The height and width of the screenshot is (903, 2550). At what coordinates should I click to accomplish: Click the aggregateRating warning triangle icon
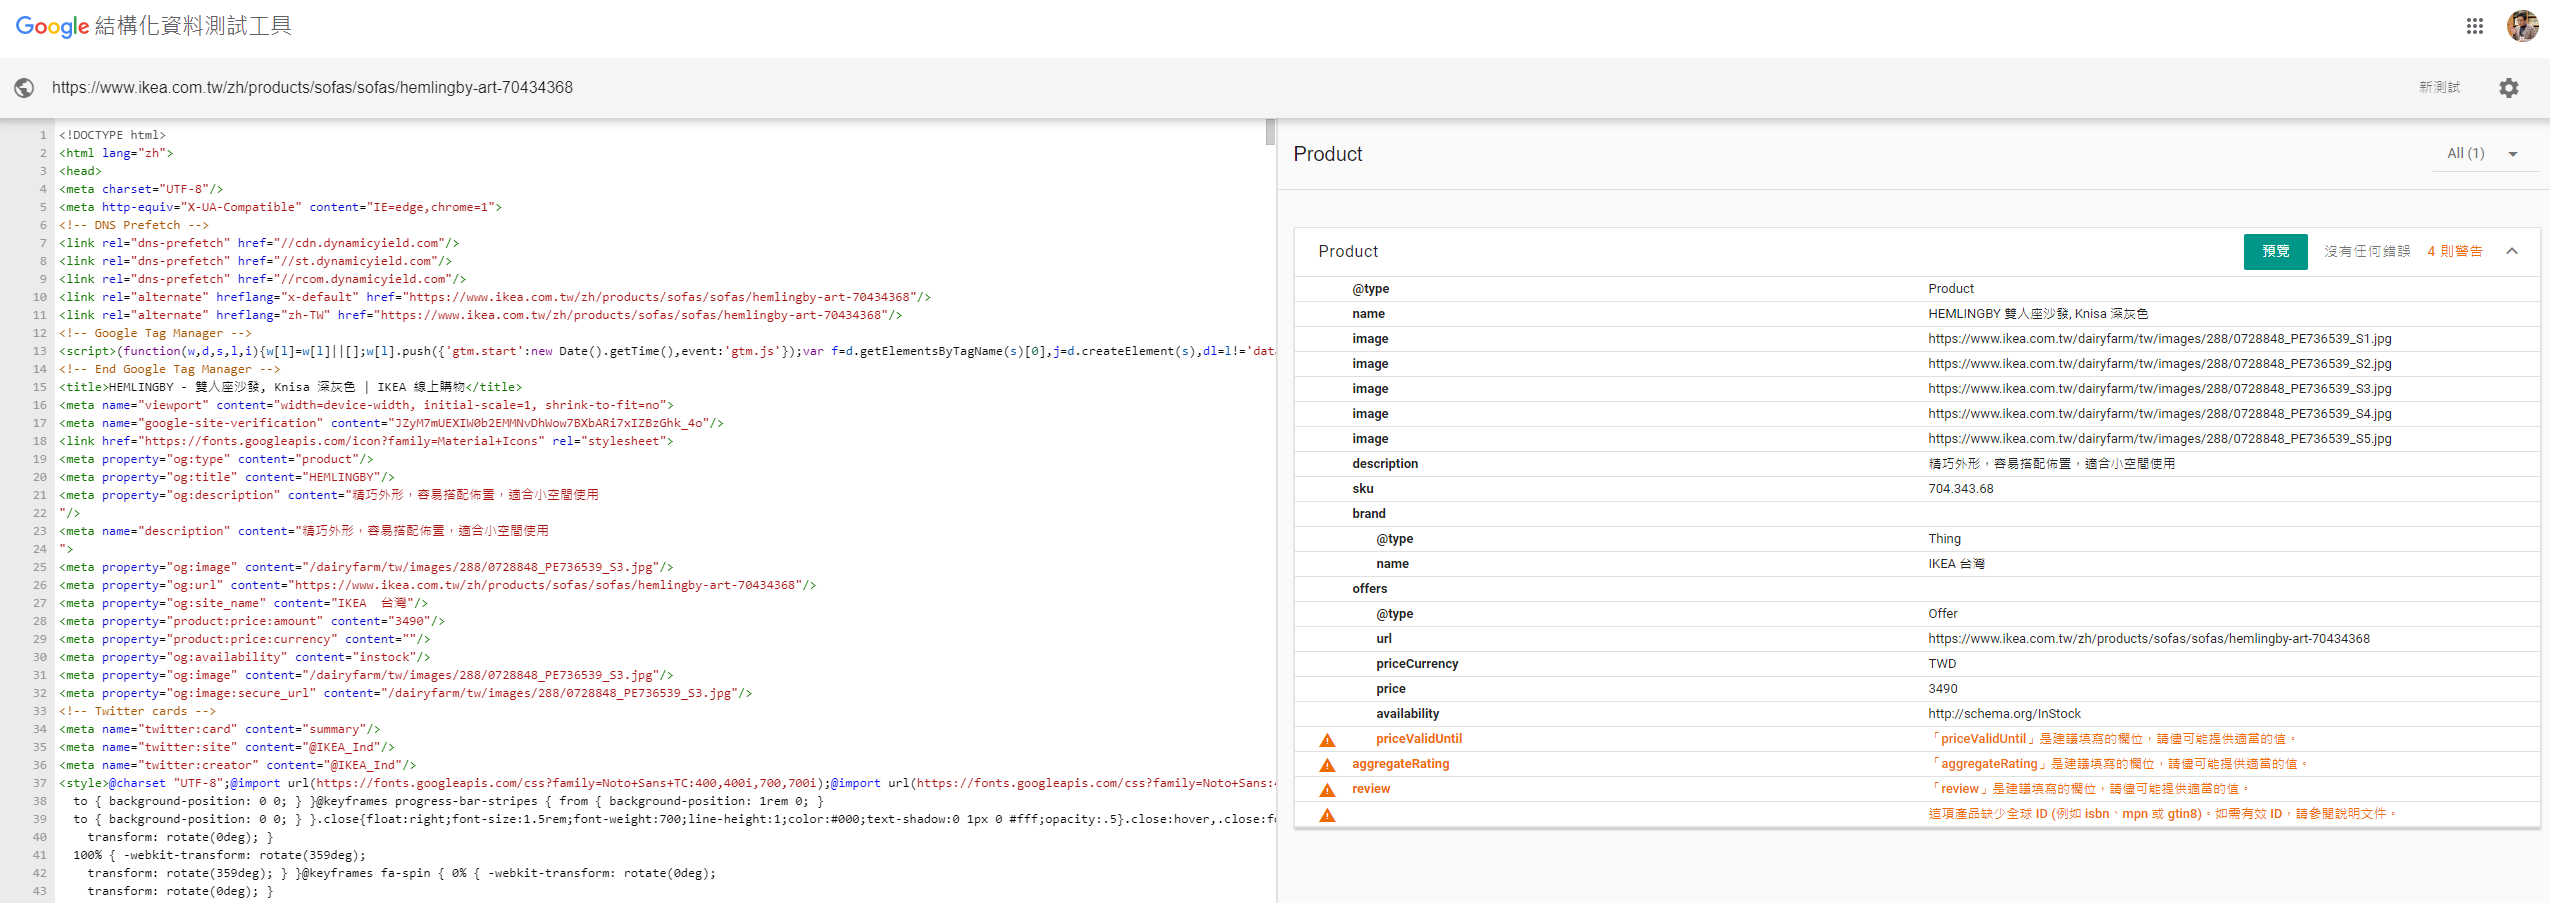1327,765
